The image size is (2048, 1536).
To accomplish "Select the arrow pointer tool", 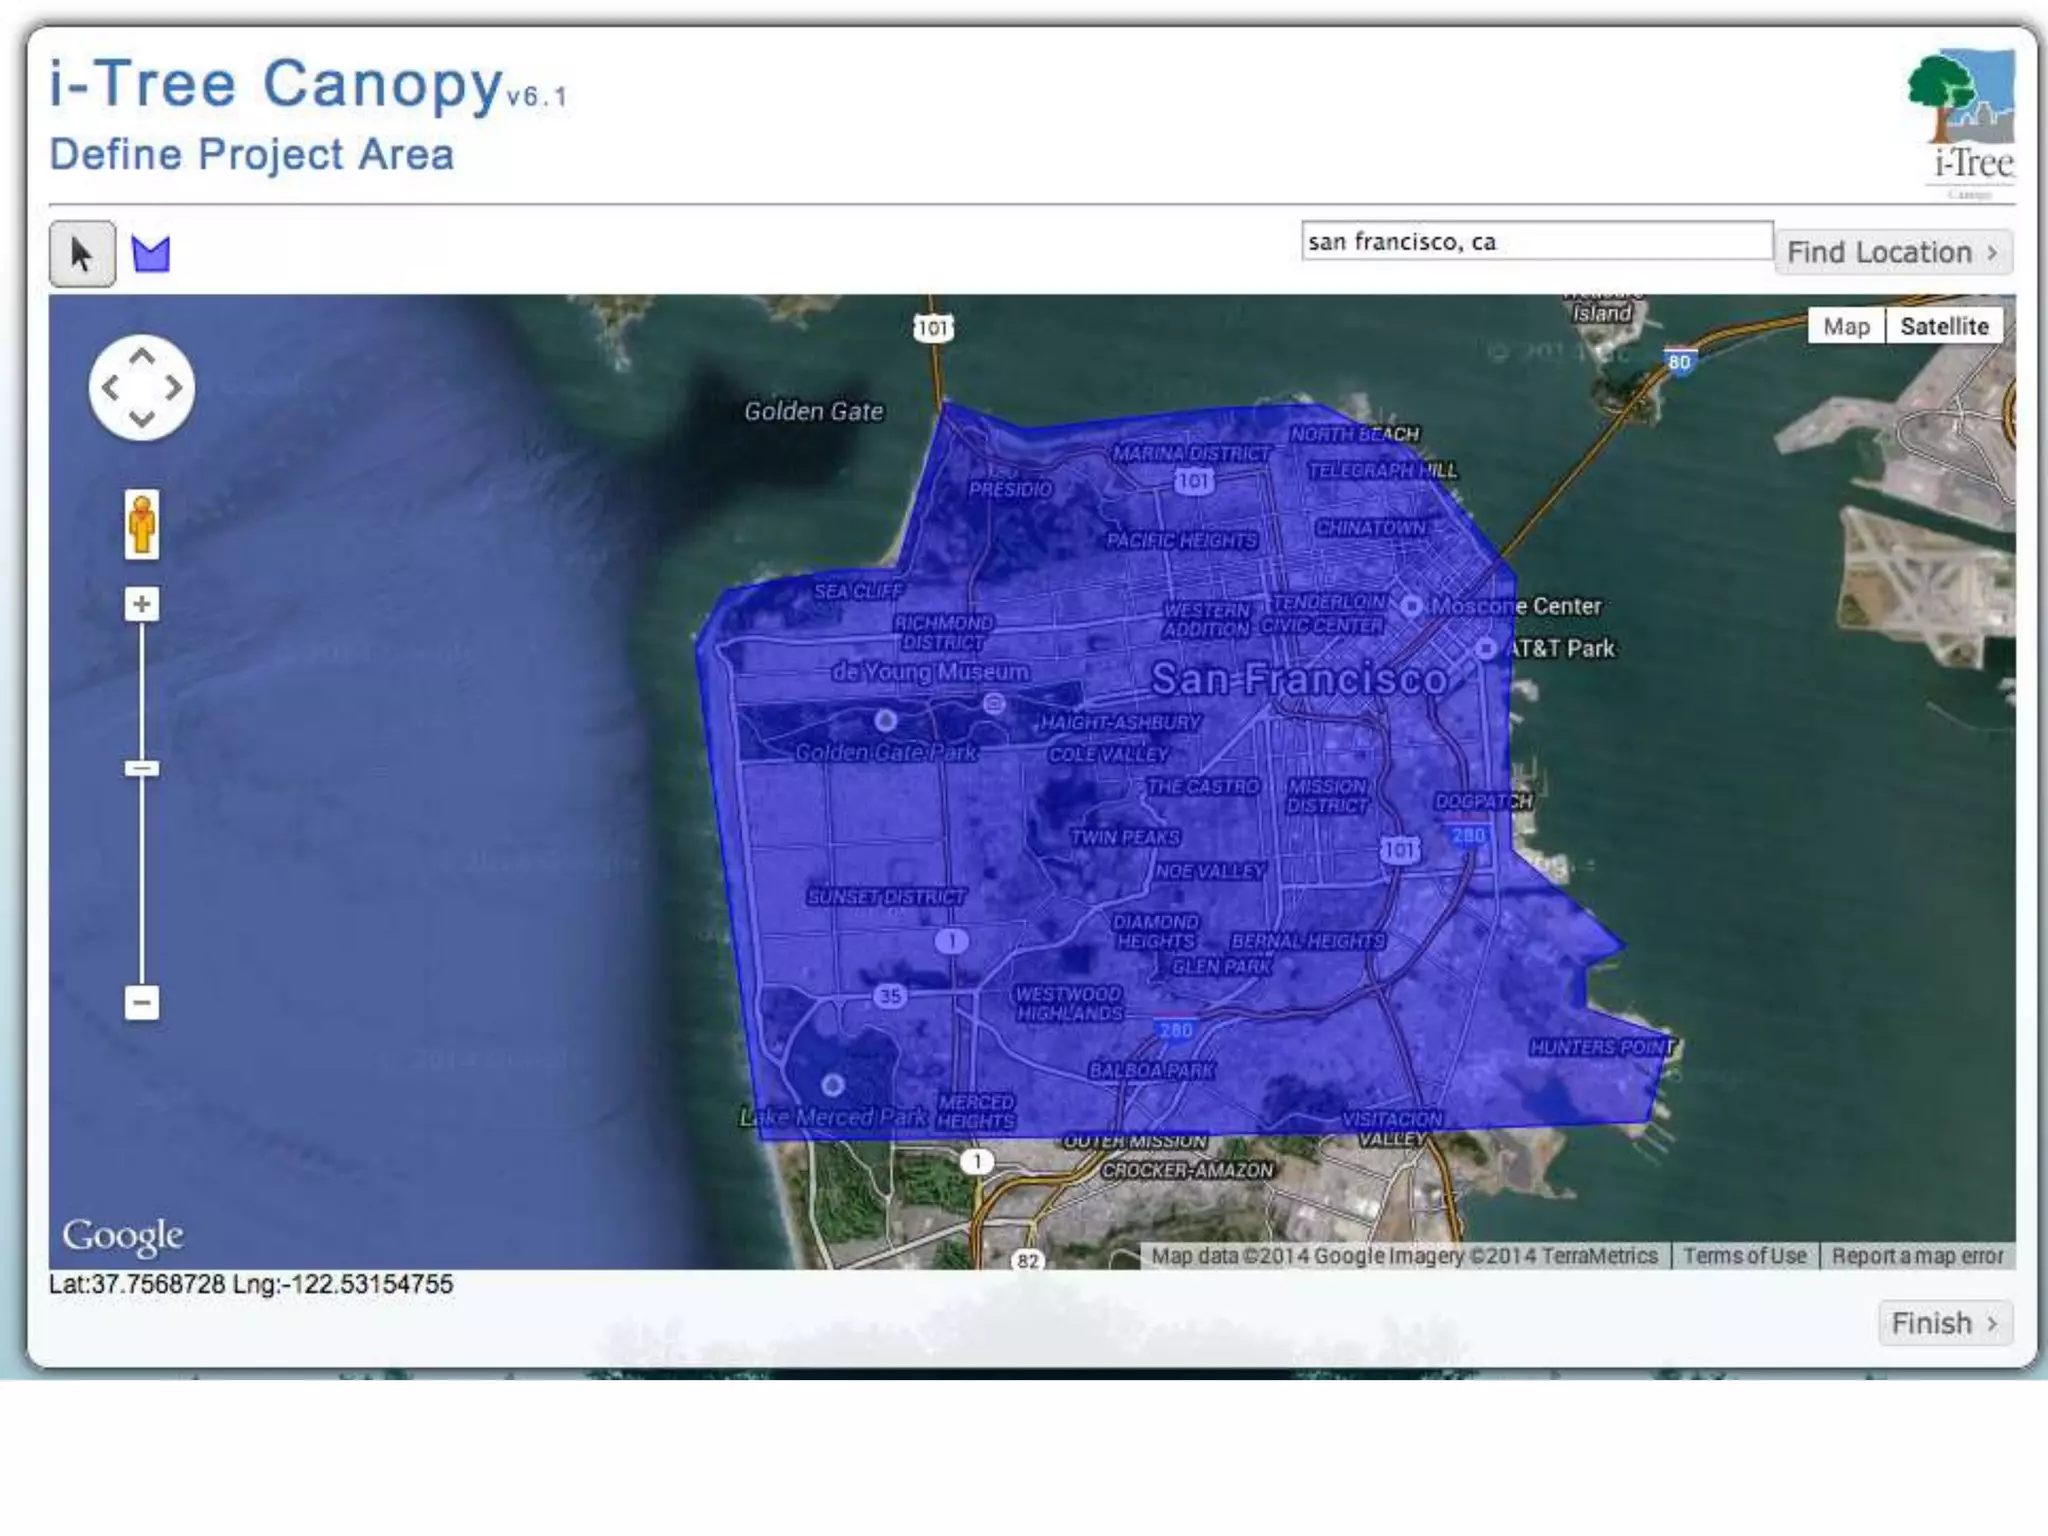I will [x=82, y=254].
